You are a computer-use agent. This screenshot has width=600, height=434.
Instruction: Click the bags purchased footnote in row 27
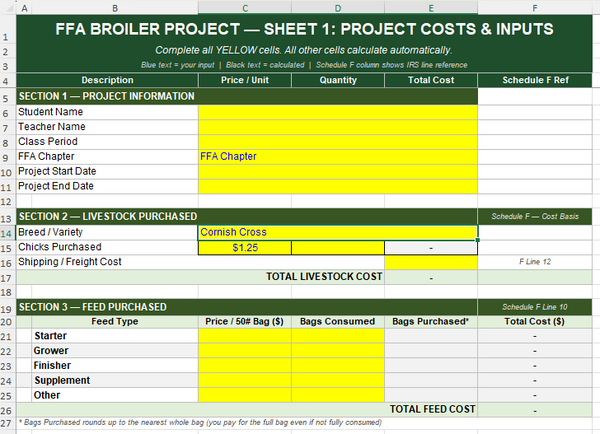pos(200,423)
